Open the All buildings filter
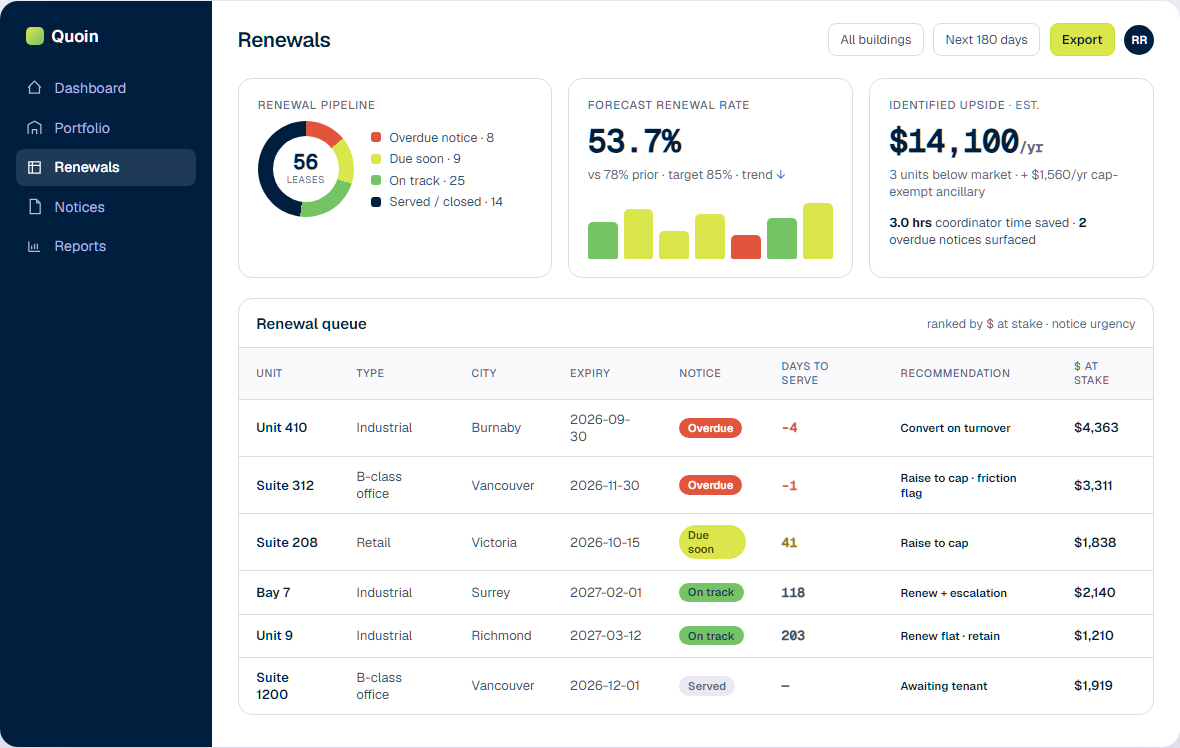1180x748 pixels. coord(875,40)
